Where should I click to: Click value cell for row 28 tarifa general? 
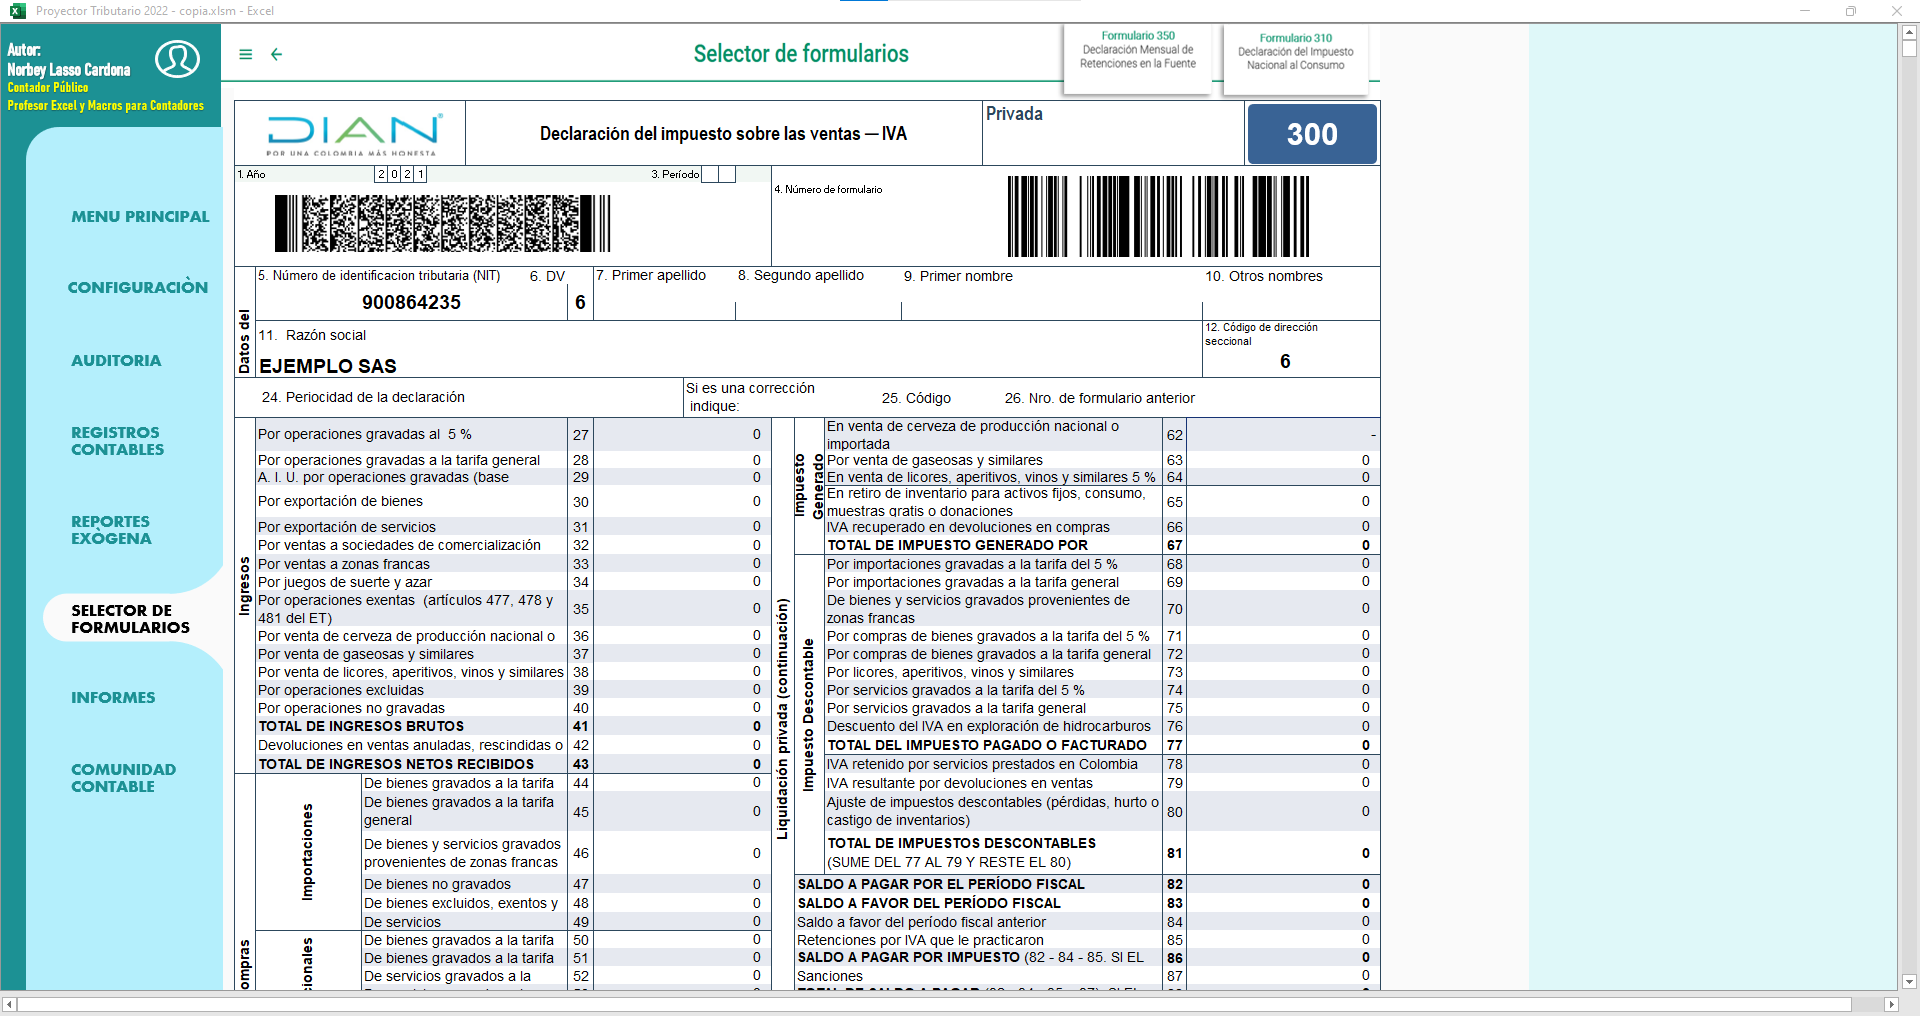(680, 460)
